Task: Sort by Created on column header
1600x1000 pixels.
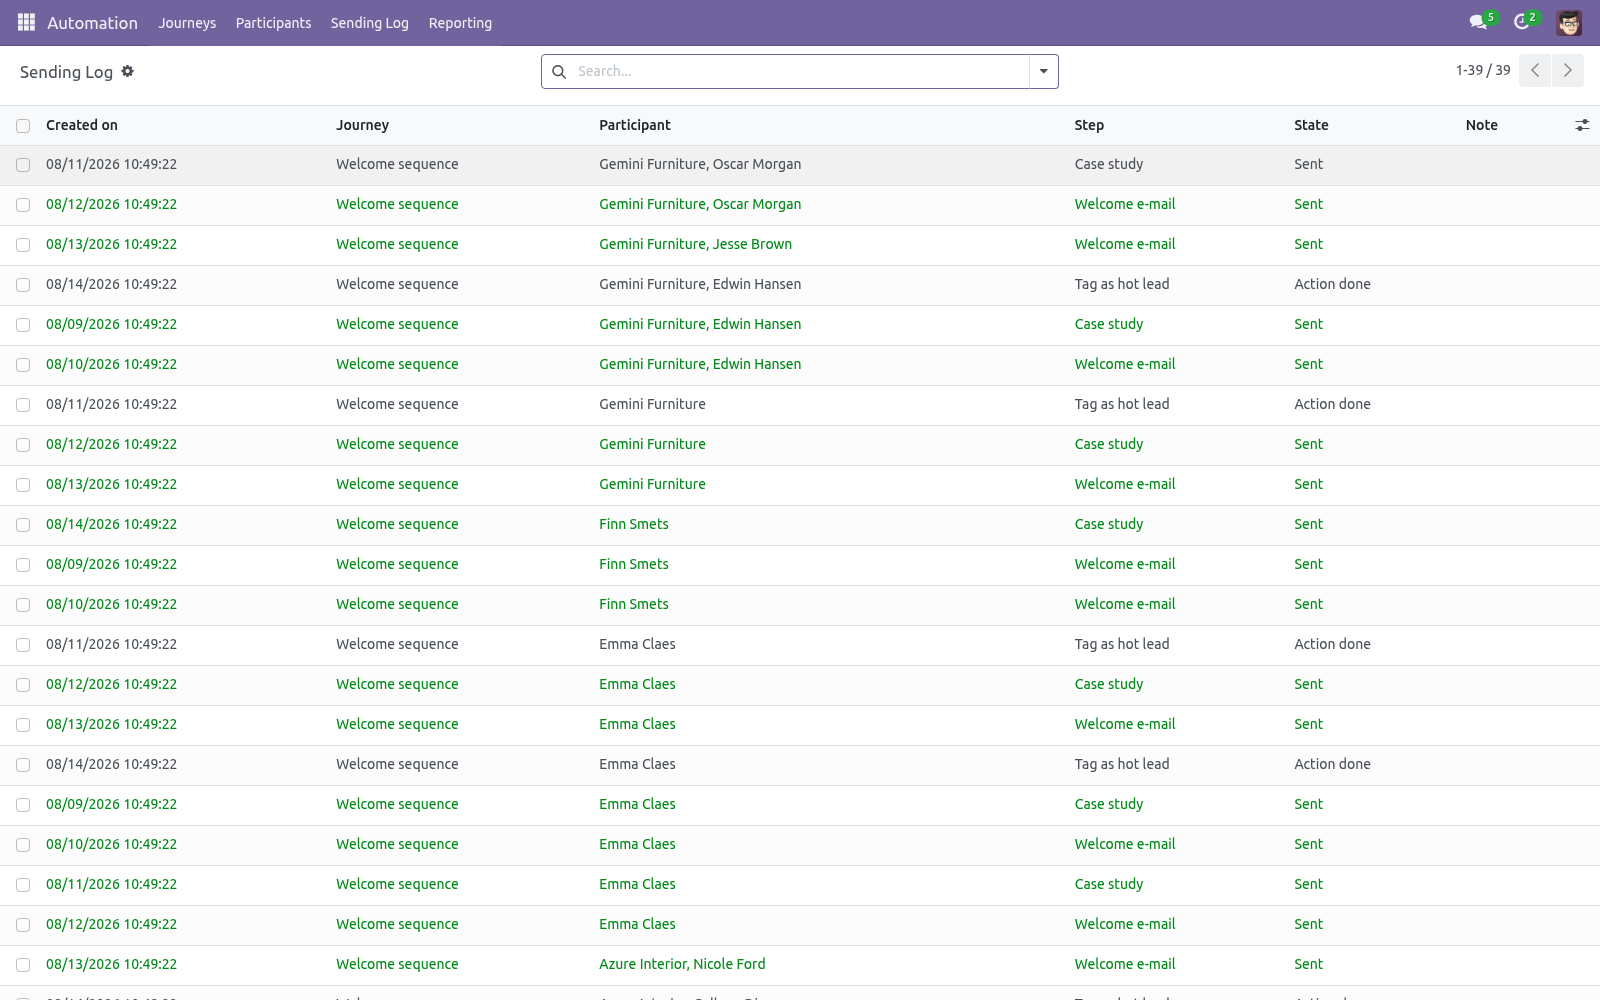Action: pos(82,125)
